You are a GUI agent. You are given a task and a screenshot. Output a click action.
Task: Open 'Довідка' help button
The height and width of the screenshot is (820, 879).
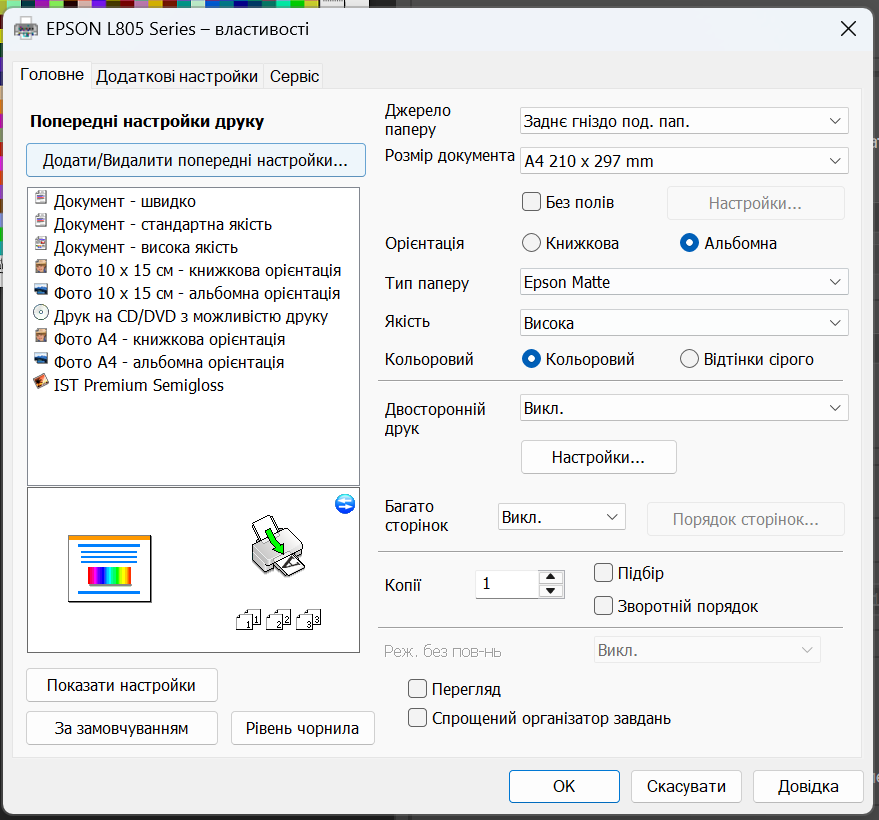(808, 786)
